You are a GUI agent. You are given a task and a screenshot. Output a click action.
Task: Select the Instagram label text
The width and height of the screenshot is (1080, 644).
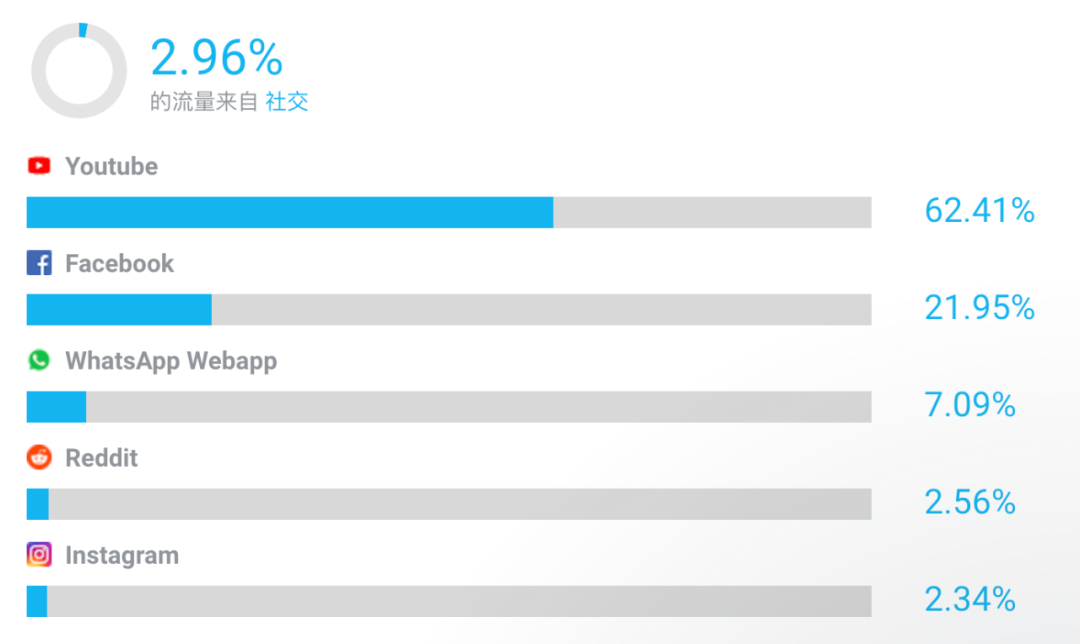(123, 556)
